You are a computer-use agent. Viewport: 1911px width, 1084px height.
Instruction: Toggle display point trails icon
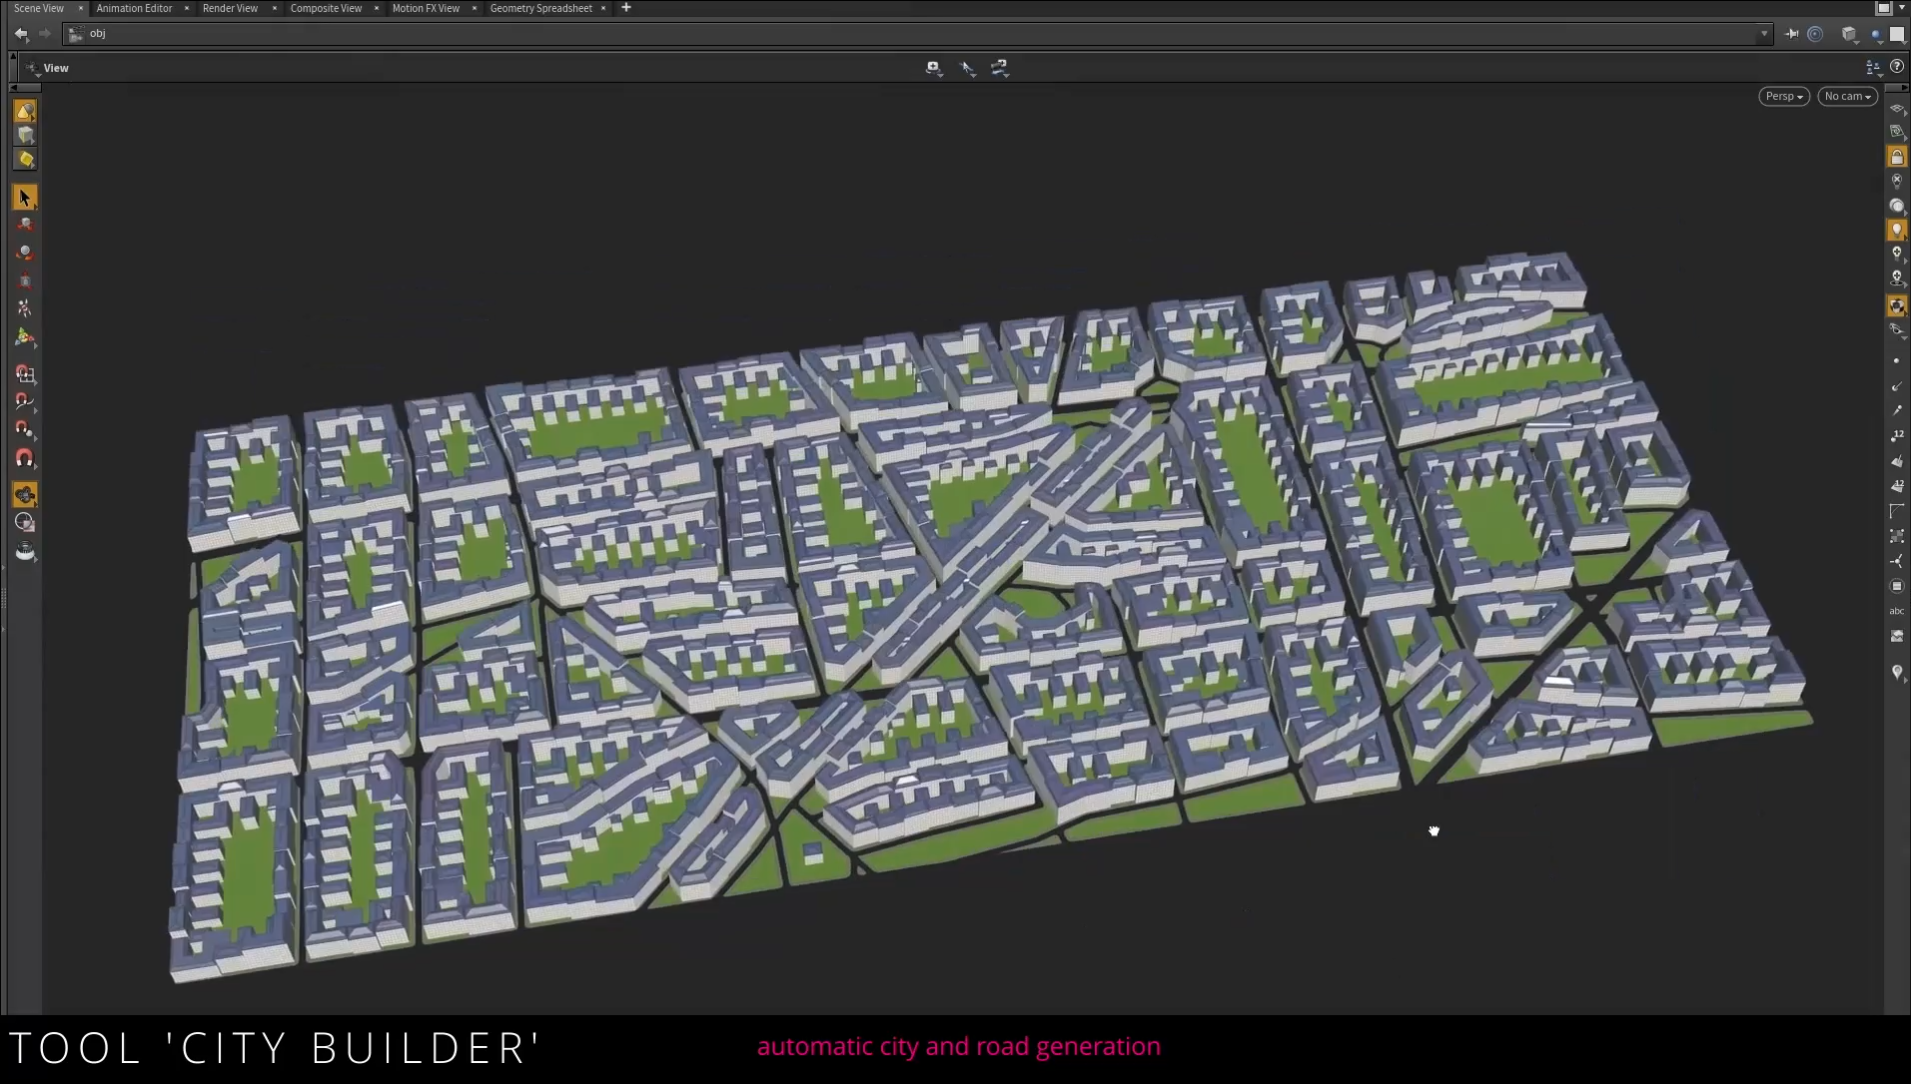pos(1897,411)
